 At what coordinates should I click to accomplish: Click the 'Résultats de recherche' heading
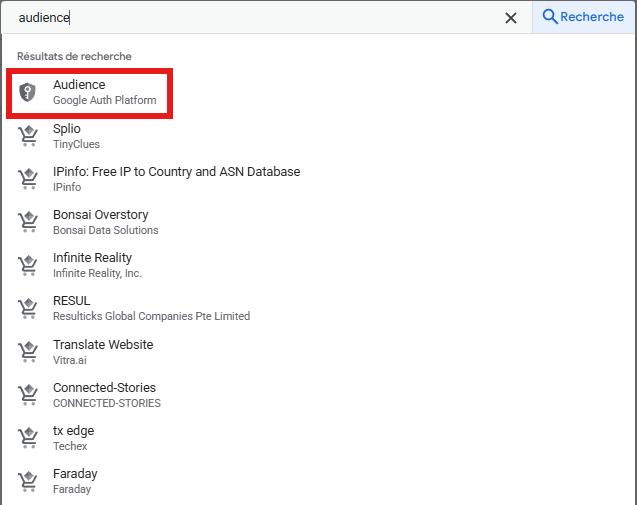point(74,56)
